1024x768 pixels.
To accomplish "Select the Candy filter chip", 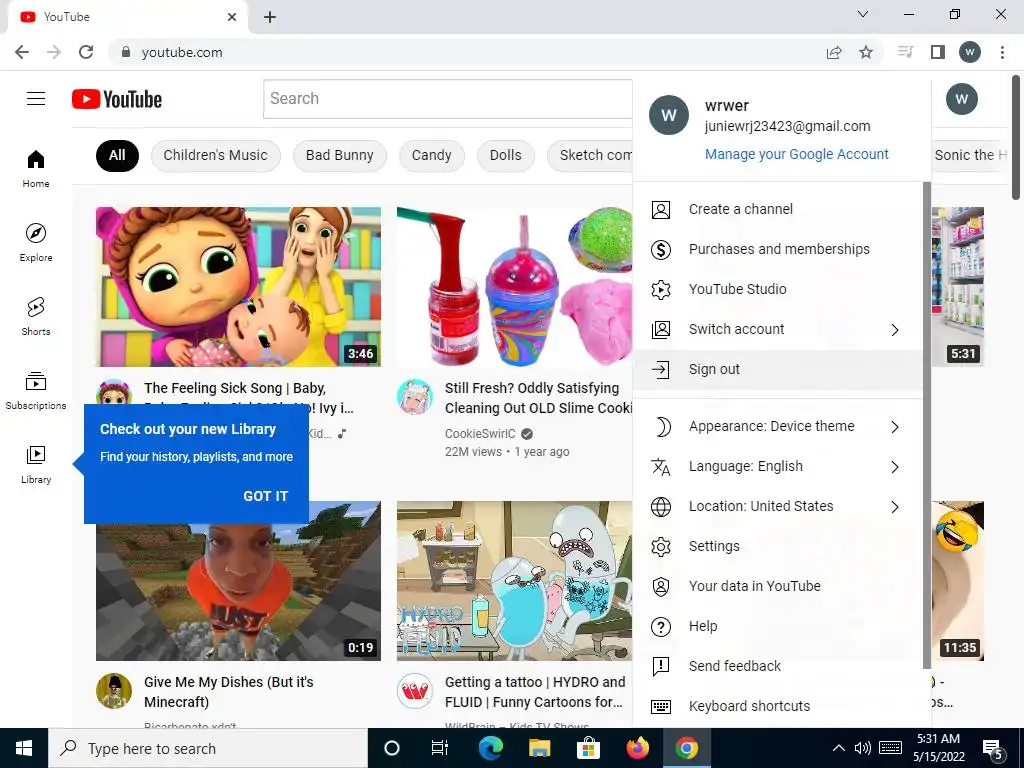I will coord(432,155).
